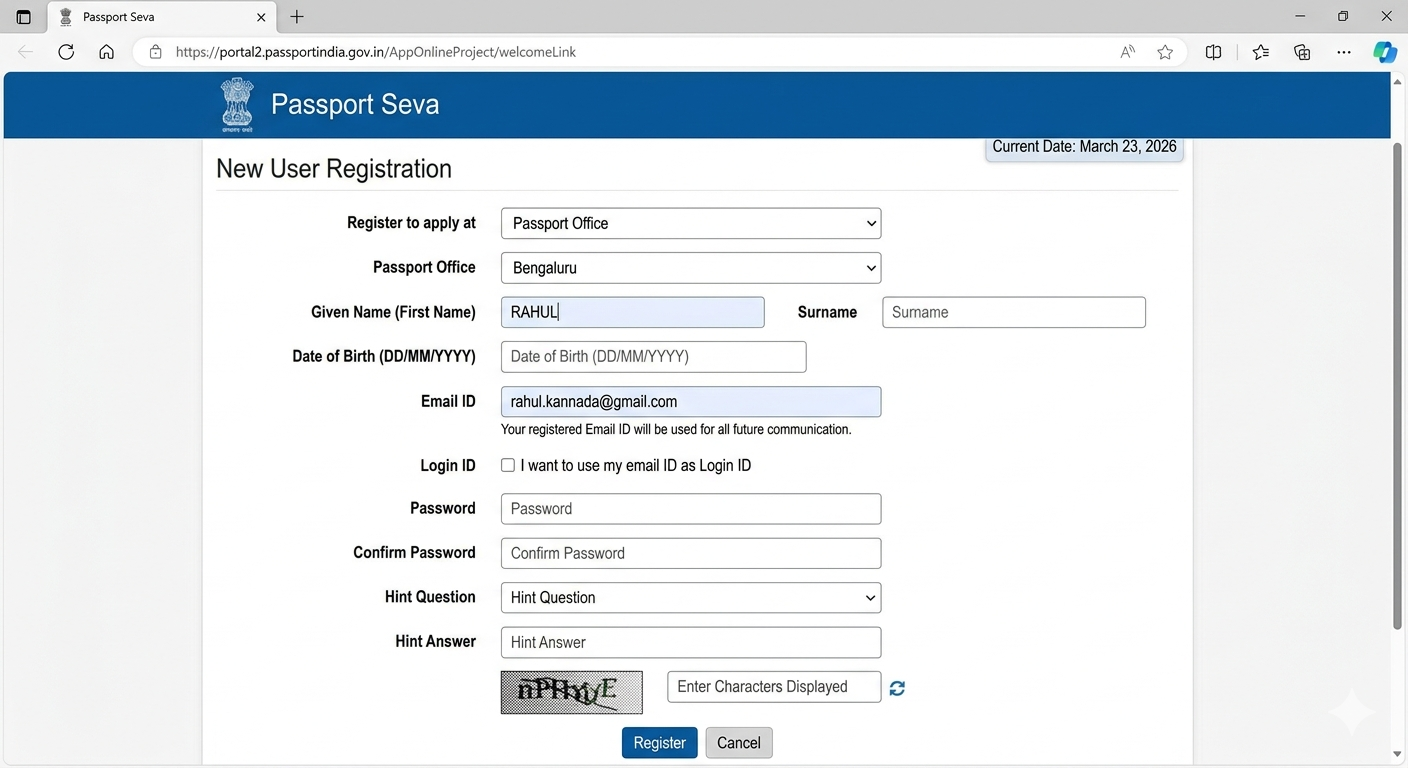Click the page scrollbar on the right
The width and height of the screenshot is (1408, 768).
(1396, 400)
